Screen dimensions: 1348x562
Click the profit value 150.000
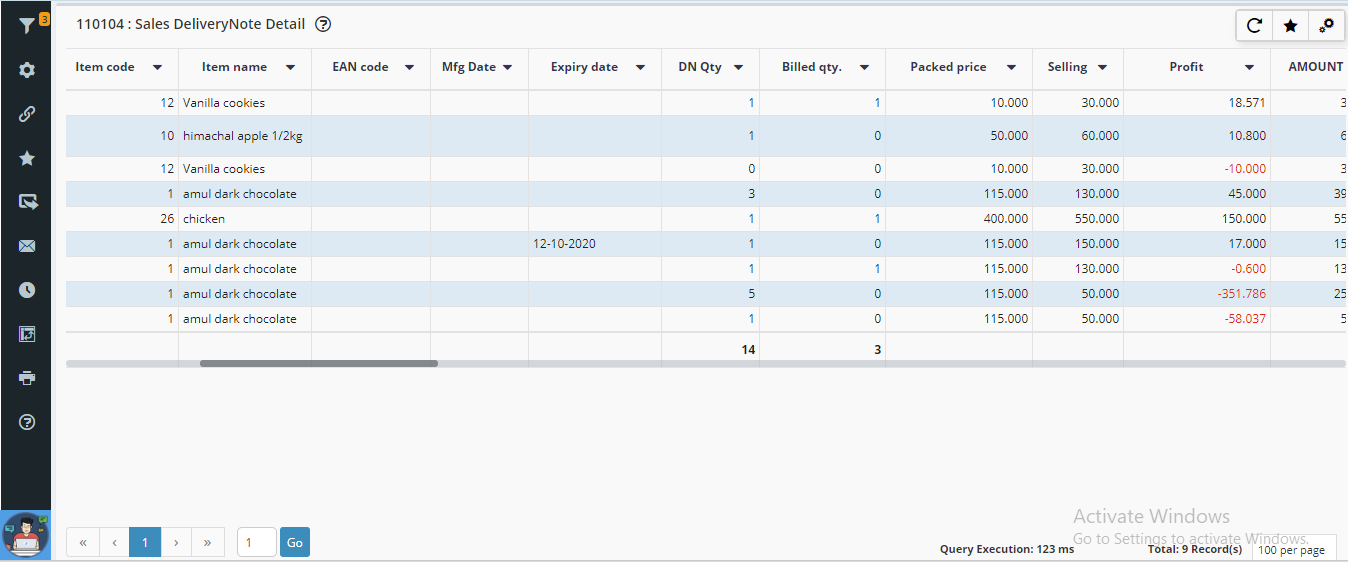pyautogui.click(x=1244, y=219)
